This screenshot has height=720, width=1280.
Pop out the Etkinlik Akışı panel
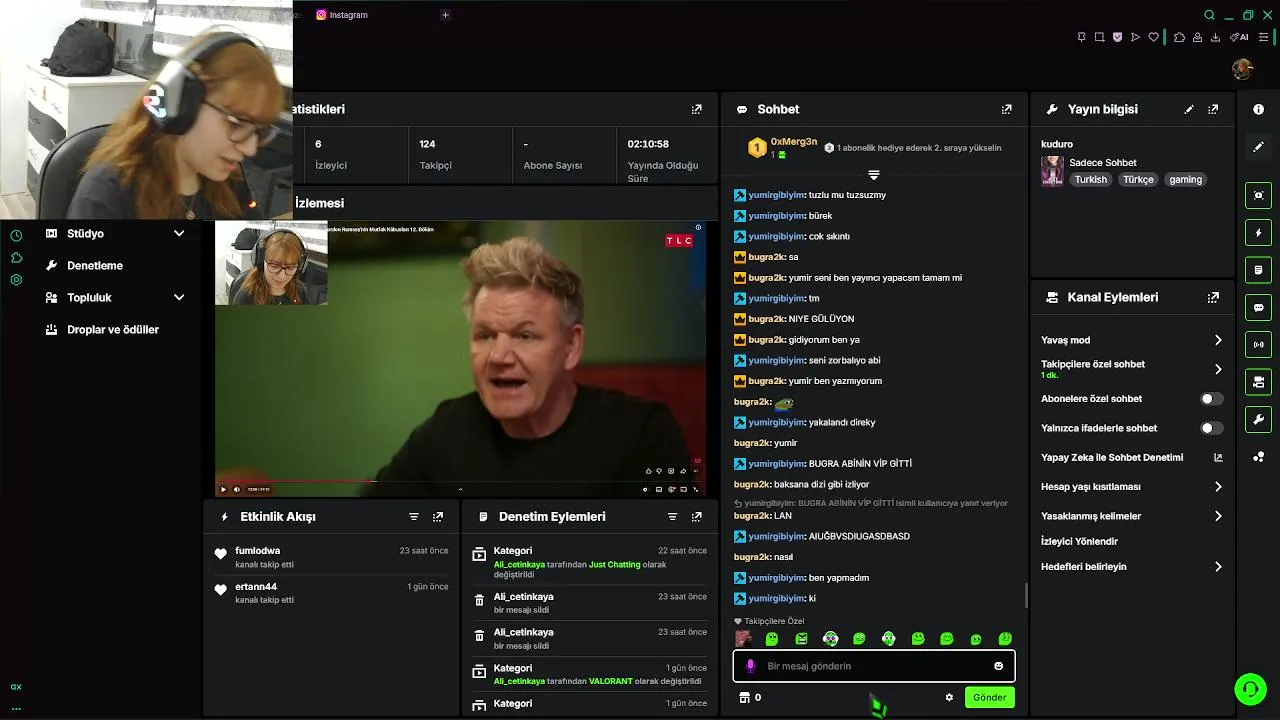438,517
